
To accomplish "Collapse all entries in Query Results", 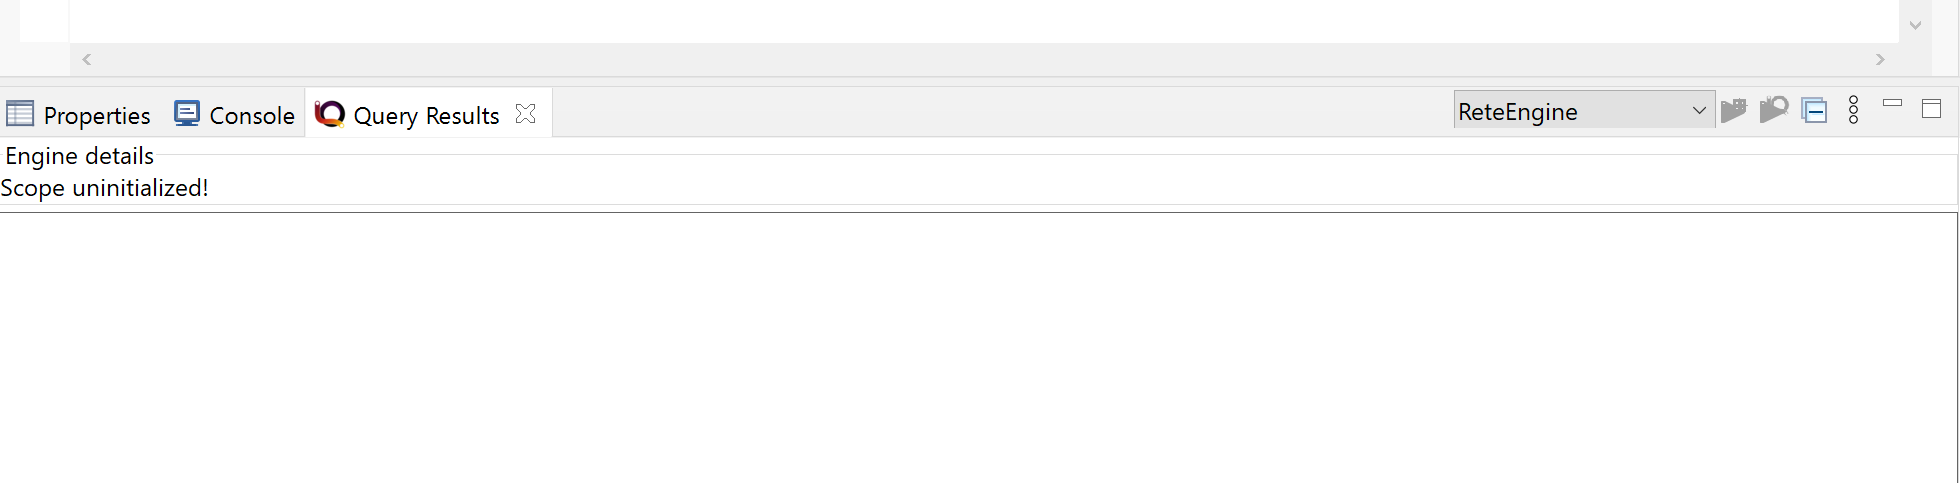I will pos(1814,110).
